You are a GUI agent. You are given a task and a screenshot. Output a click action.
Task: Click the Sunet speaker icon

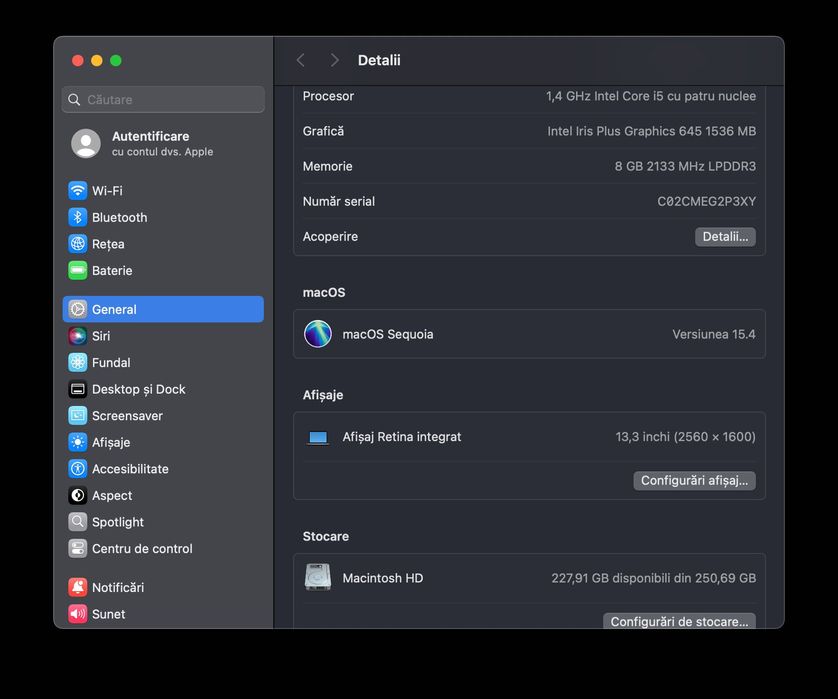77,614
